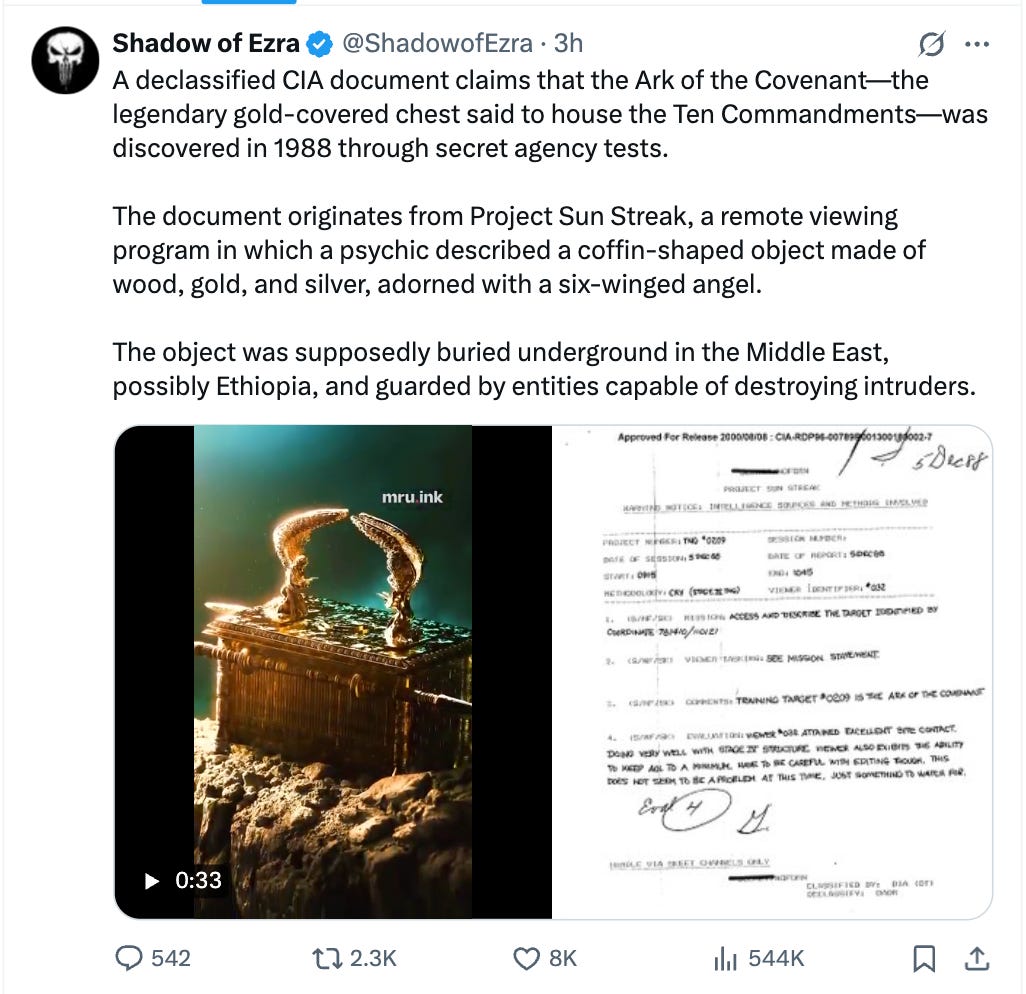Screen dimensions: 1026x994
Task: Click the blue verified badge next to Shadow of Ezra
Action: [x=320, y=43]
